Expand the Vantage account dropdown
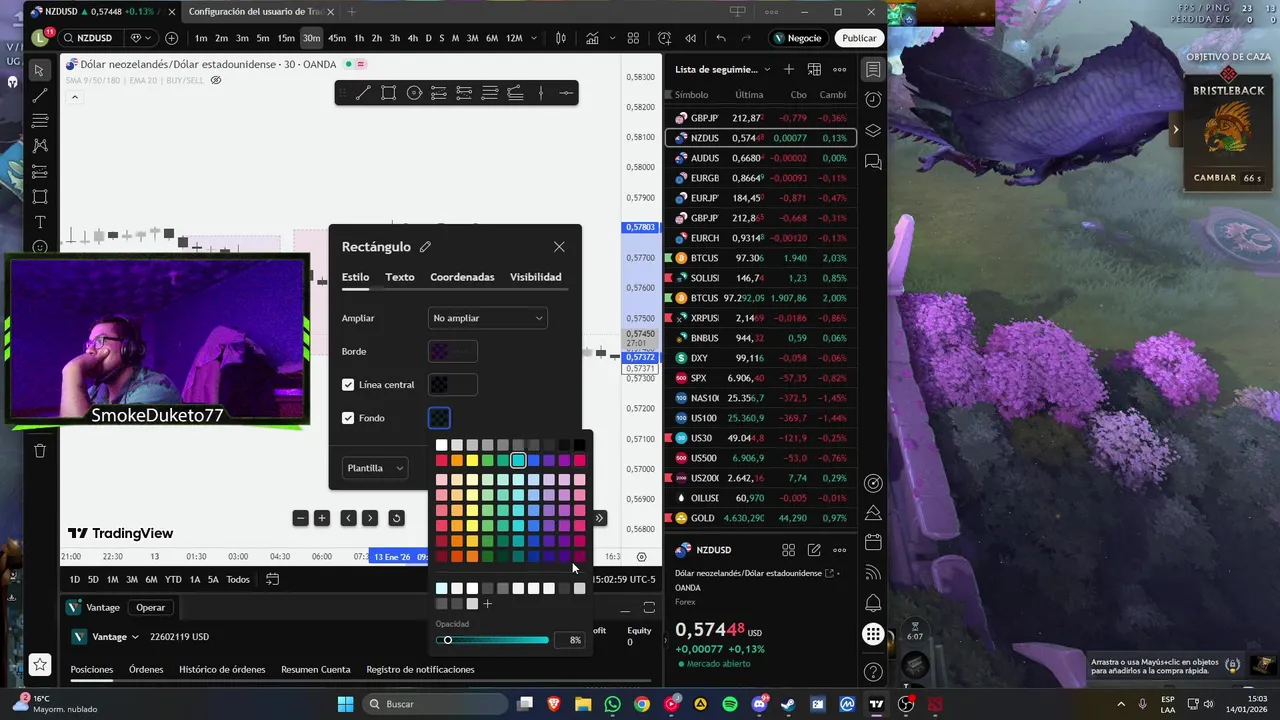1280x720 pixels. [x=135, y=637]
